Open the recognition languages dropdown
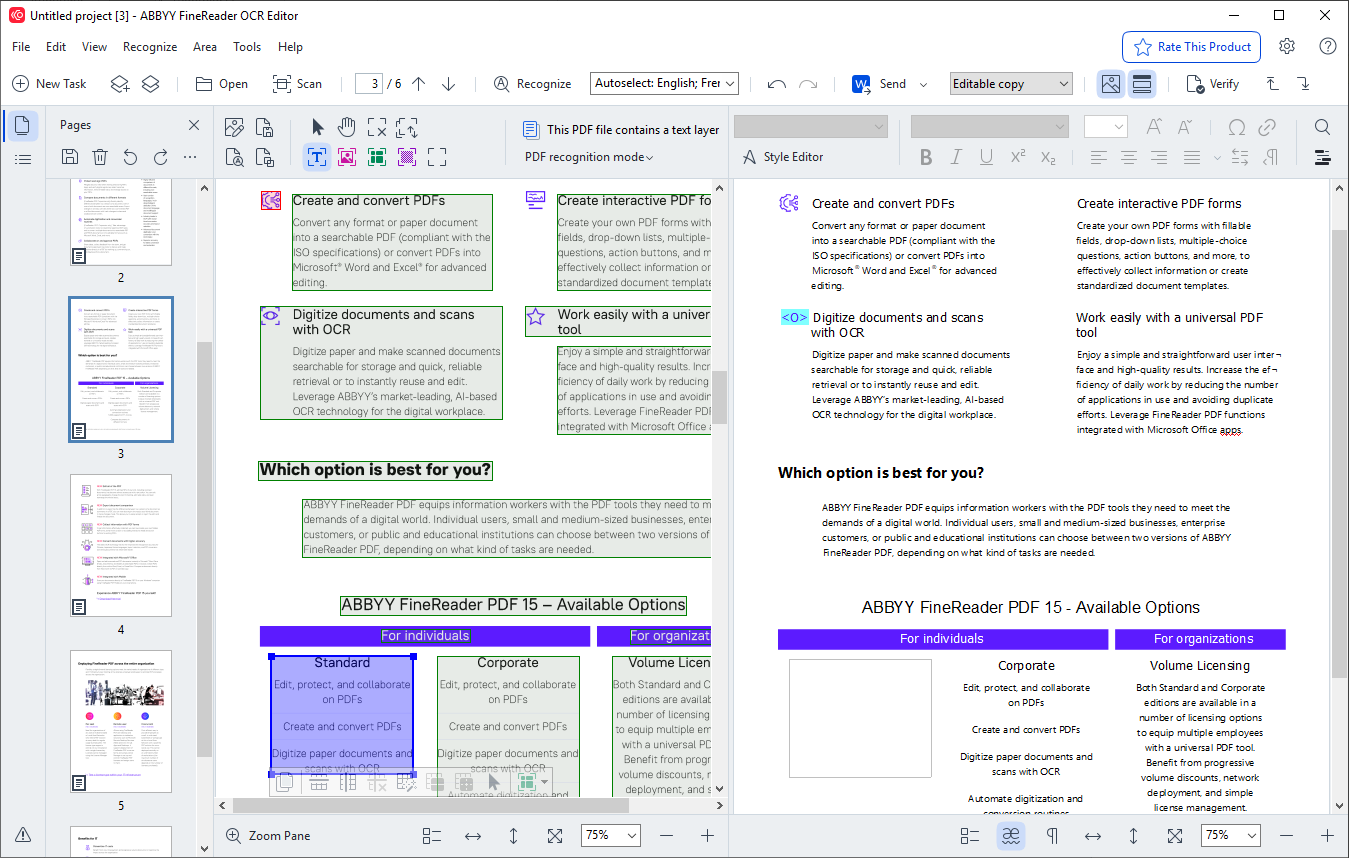 [x=664, y=84]
